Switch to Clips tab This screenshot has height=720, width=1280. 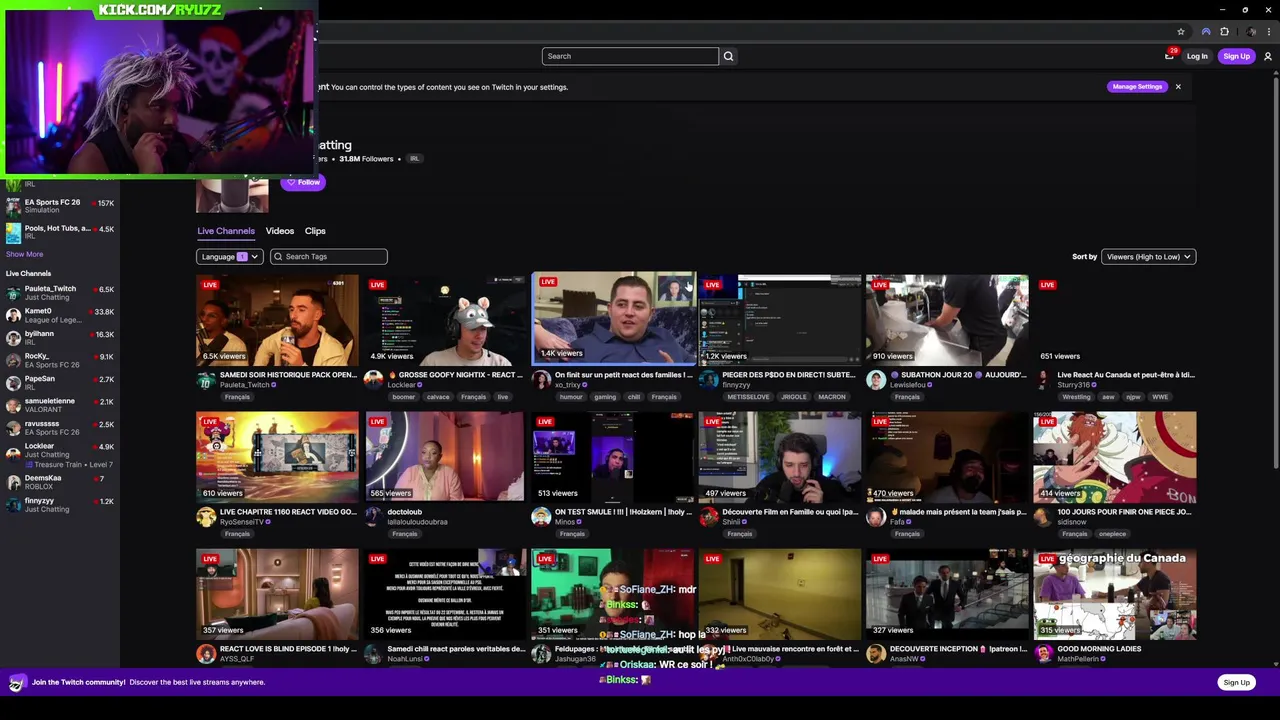pos(315,231)
